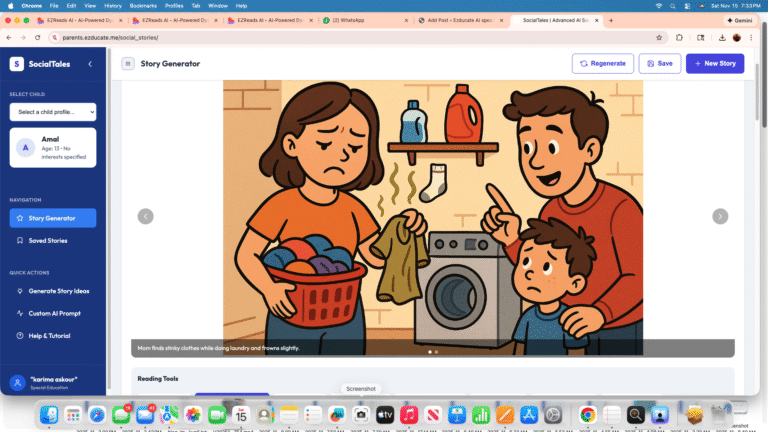Open Calendar from the Dock
The image size is (768, 432).
pyautogui.click(x=241, y=415)
